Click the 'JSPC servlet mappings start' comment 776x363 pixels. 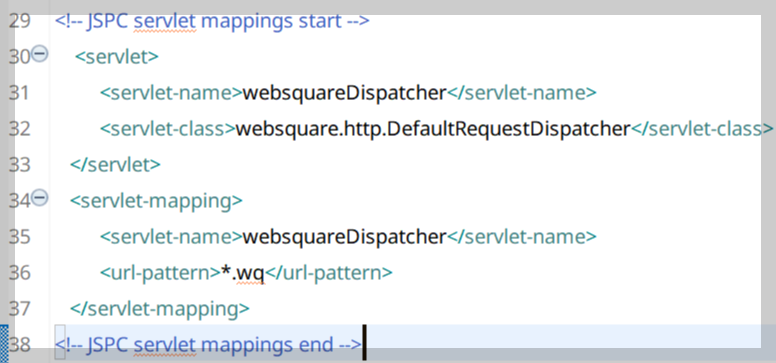(212, 21)
